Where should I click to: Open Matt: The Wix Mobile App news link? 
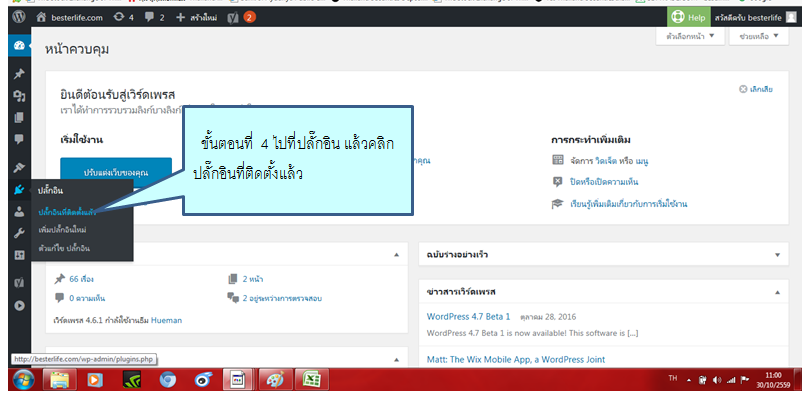pos(516,360)
